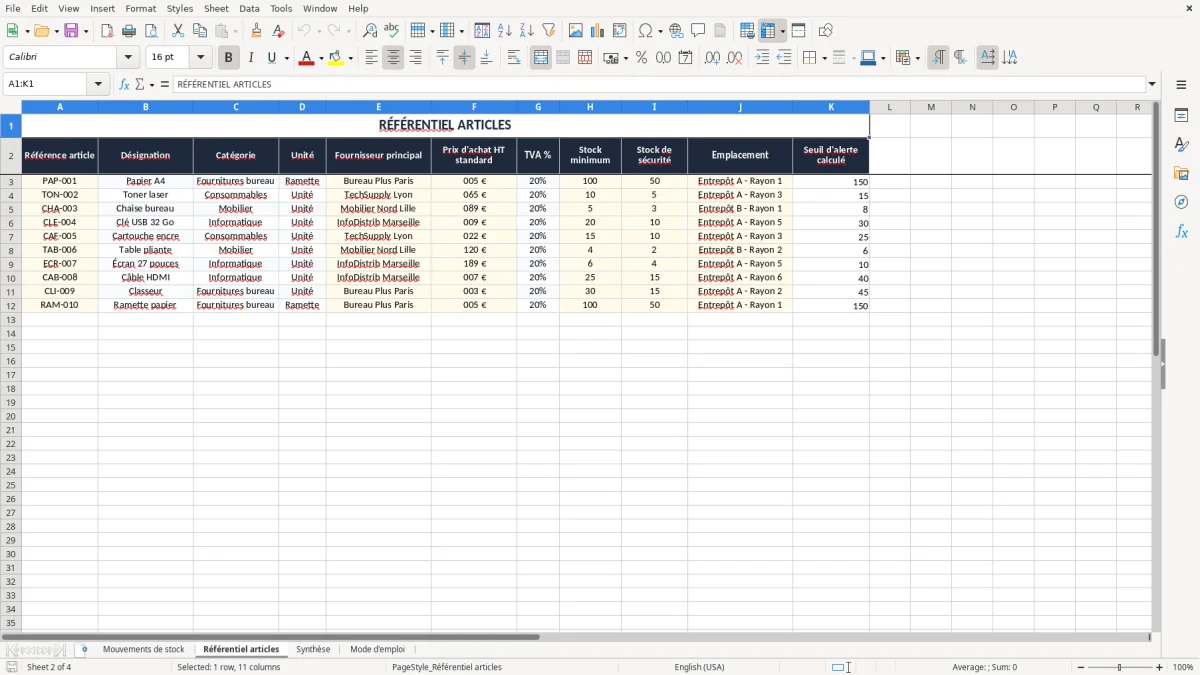
Task: Open the font name dropdown
Action: click(128, 58)
